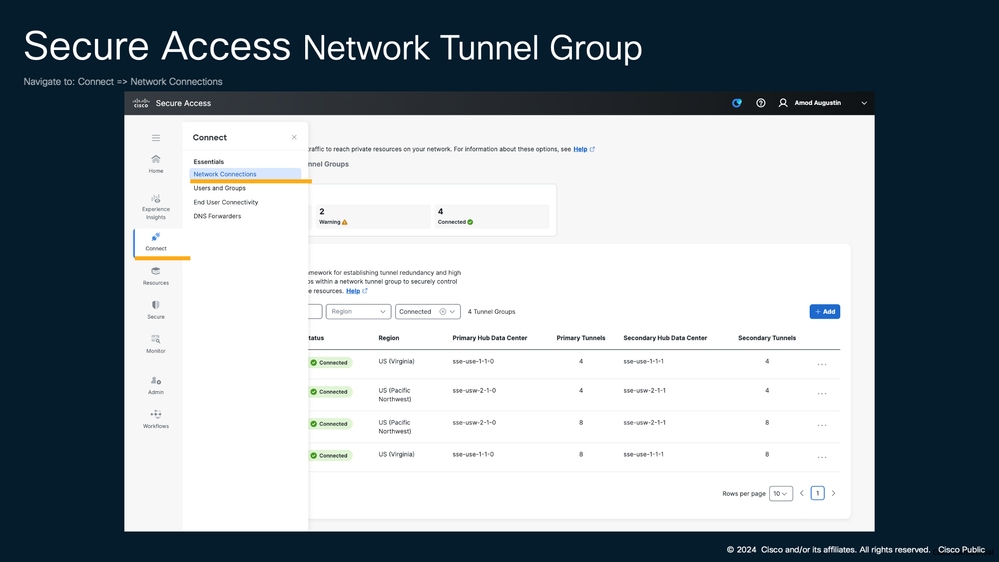Click the Cisco logo in header
This screenshot has height=562, width=999.
click(x=141, y=103)
